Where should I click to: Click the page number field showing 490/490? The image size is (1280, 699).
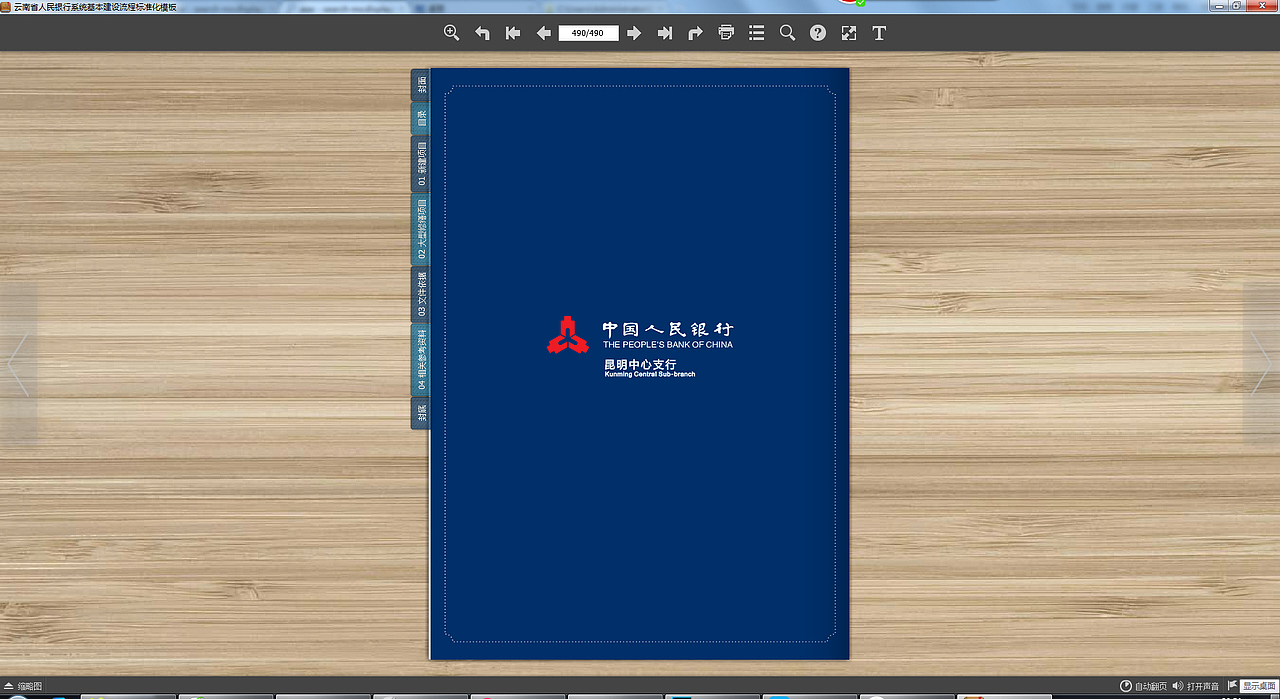588,33
